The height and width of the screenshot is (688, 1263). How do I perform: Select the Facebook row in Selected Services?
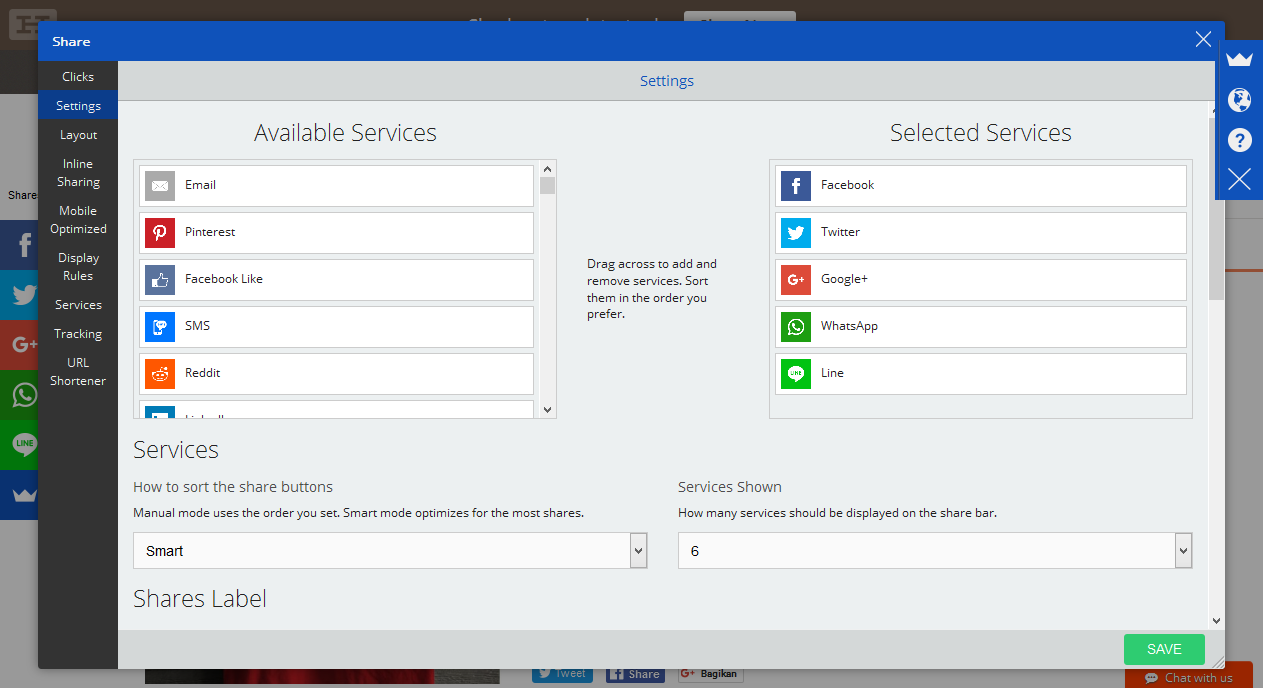pyautogui.click(x=981, y=186)
